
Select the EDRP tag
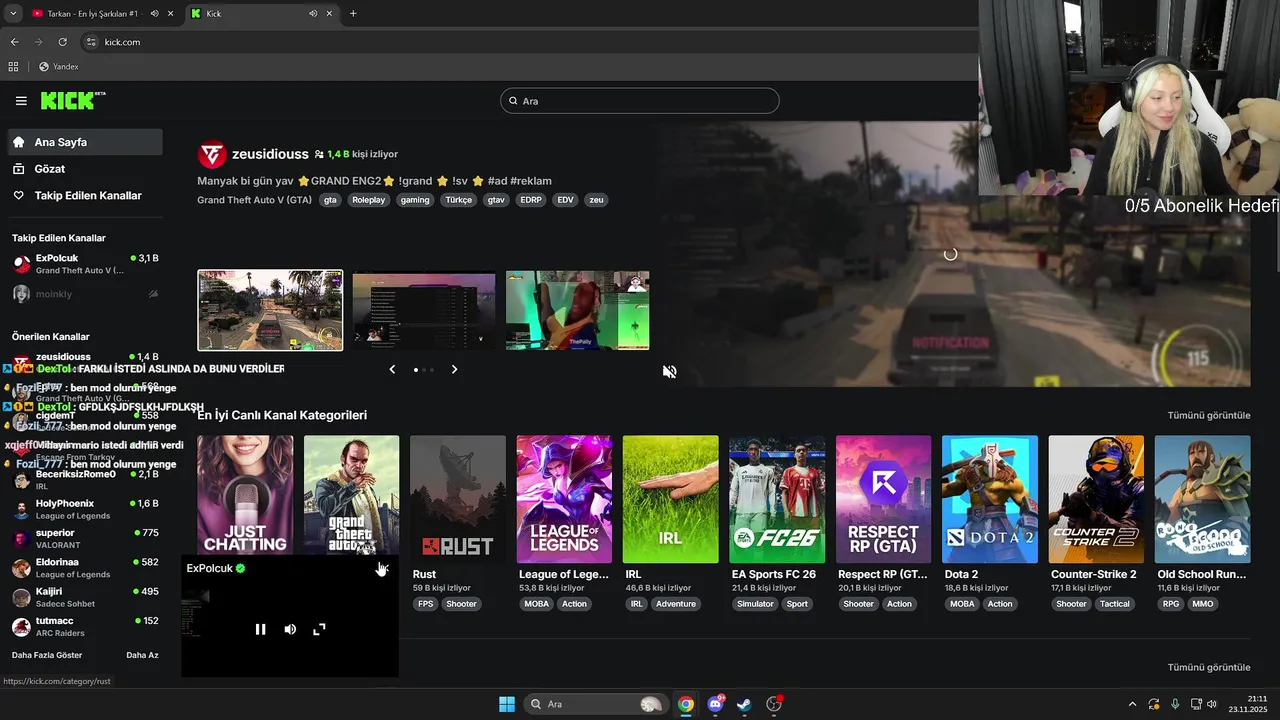tap(530, 200)
